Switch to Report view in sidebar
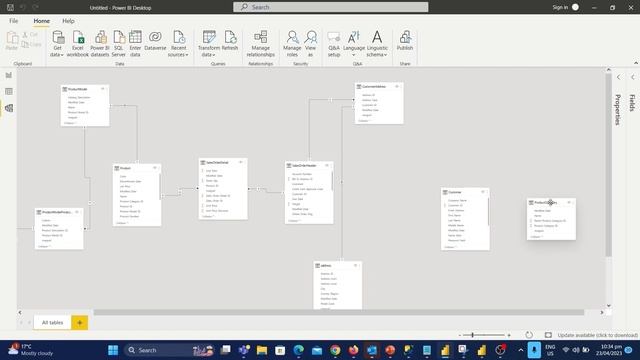The width and height of the screenshot is (640, 360). pos(9,75)
